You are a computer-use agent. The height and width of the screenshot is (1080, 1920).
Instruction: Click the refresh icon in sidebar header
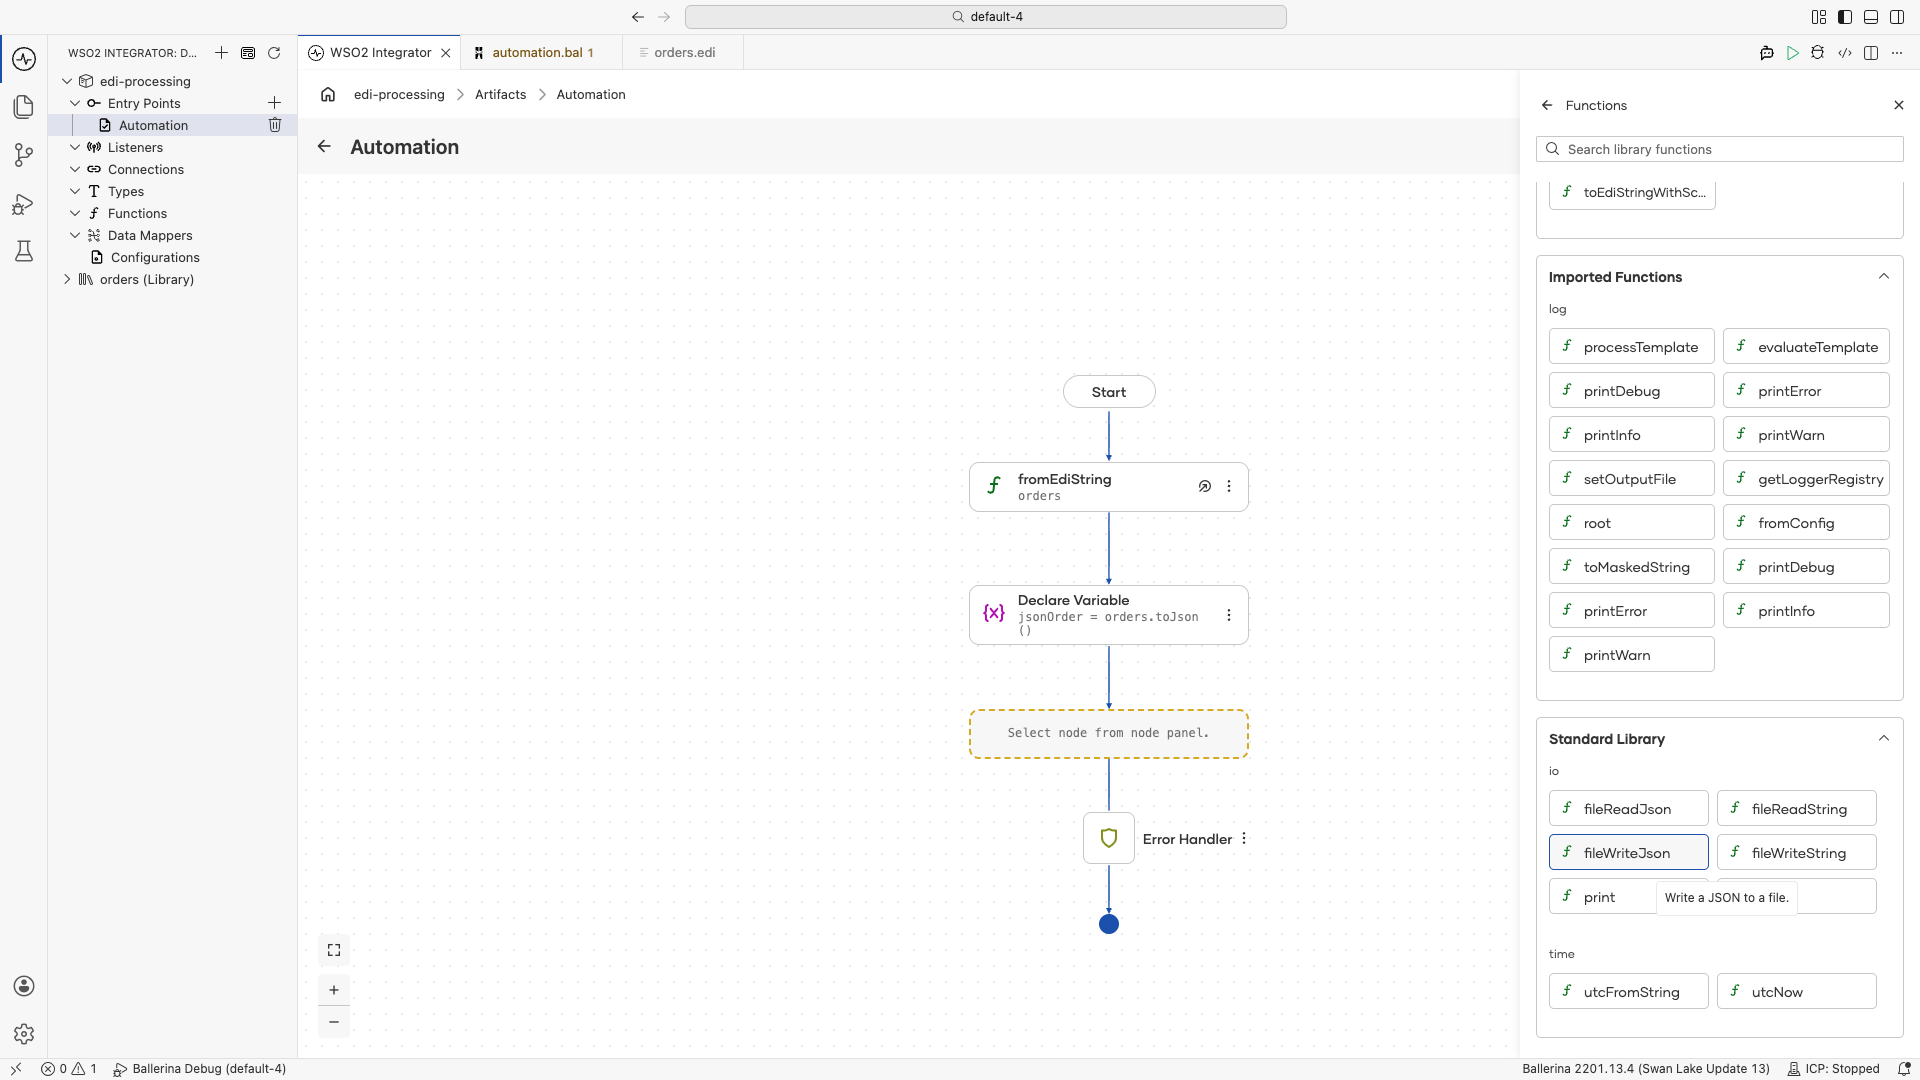[274, 53]
